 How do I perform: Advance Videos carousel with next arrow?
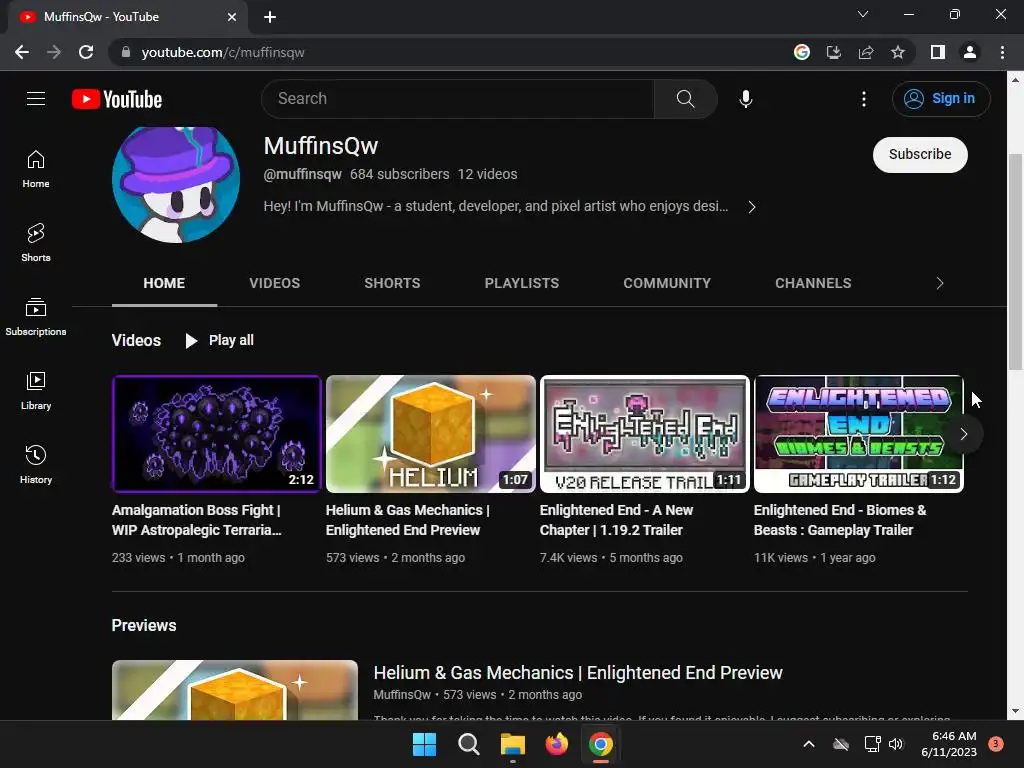[964, 434]
